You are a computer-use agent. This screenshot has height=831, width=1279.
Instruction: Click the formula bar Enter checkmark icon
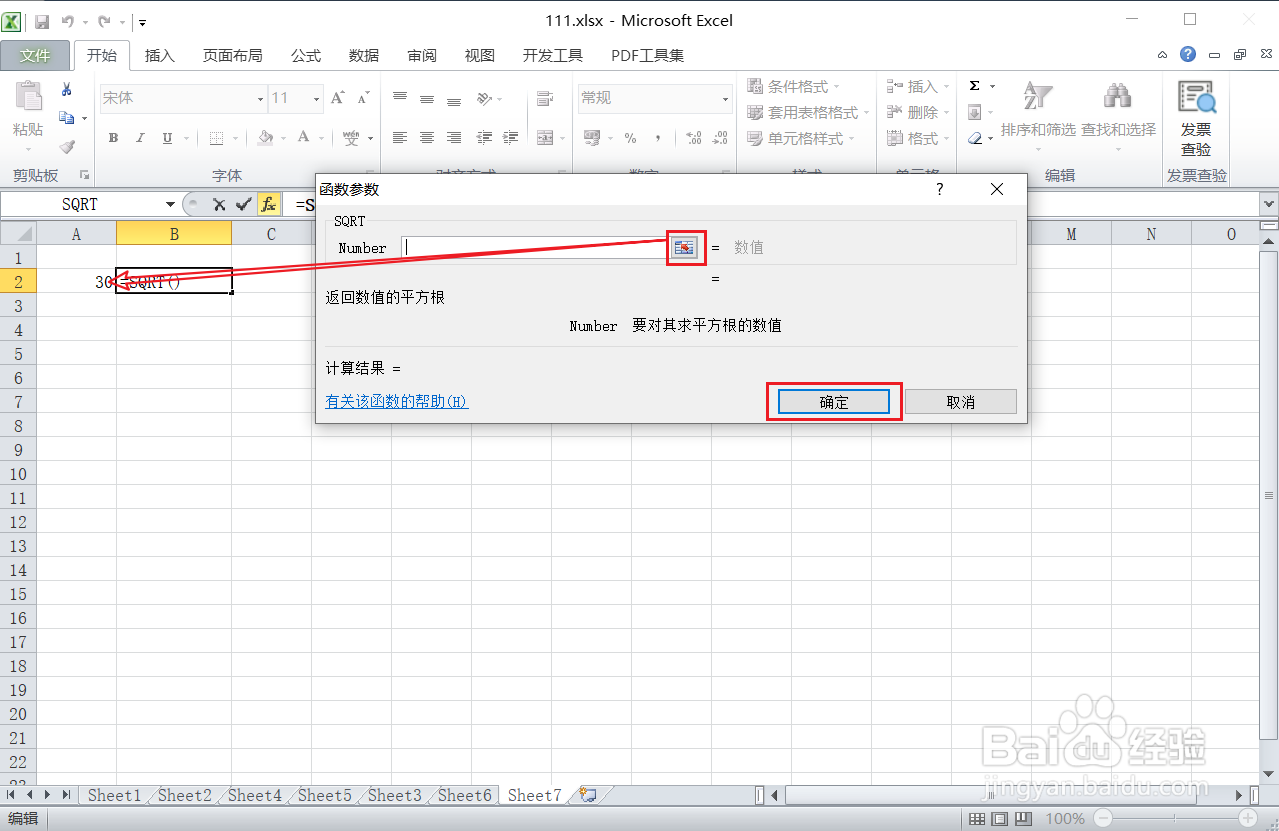243,204
